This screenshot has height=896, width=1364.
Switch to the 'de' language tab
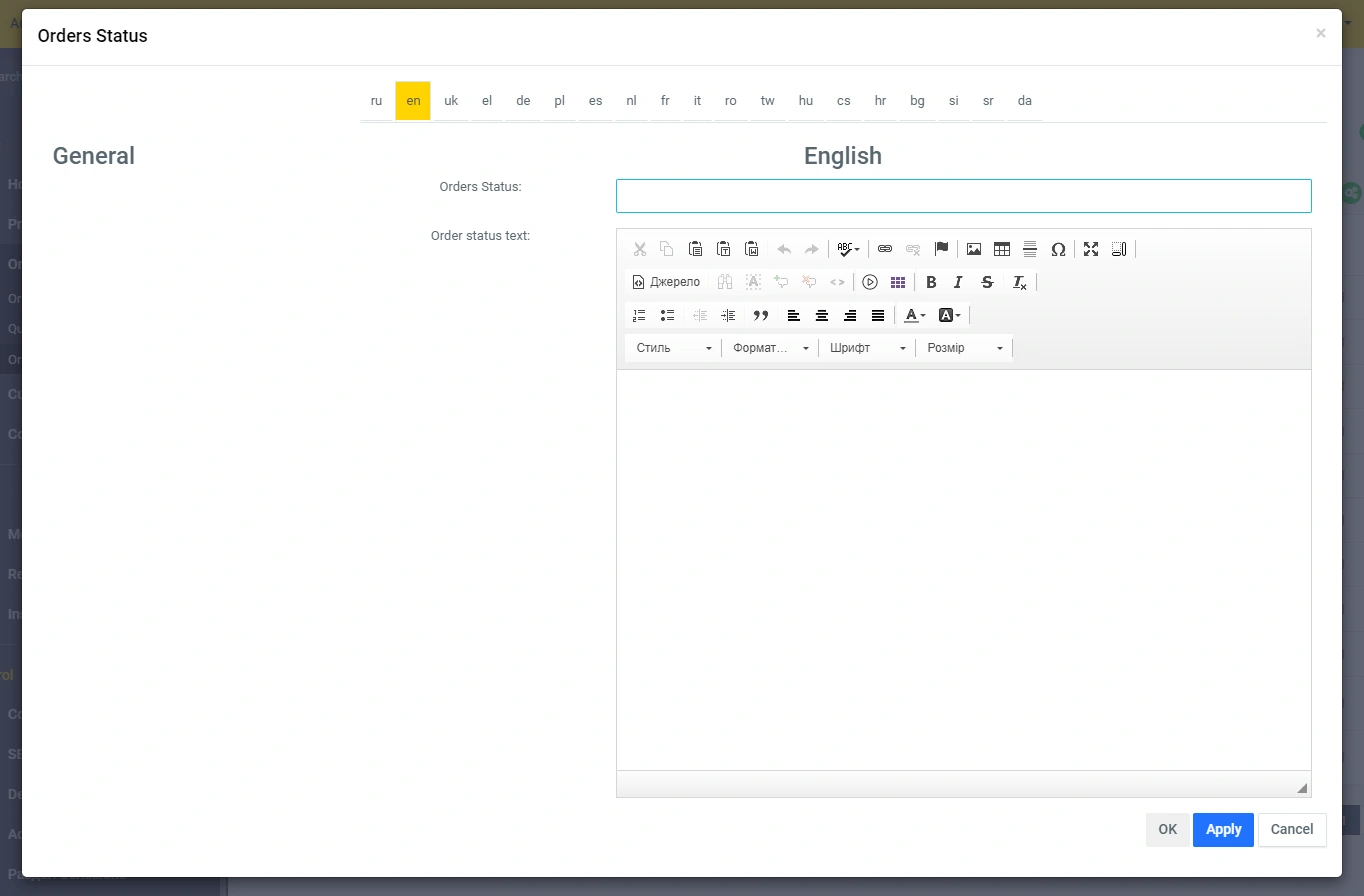(523, 101)
